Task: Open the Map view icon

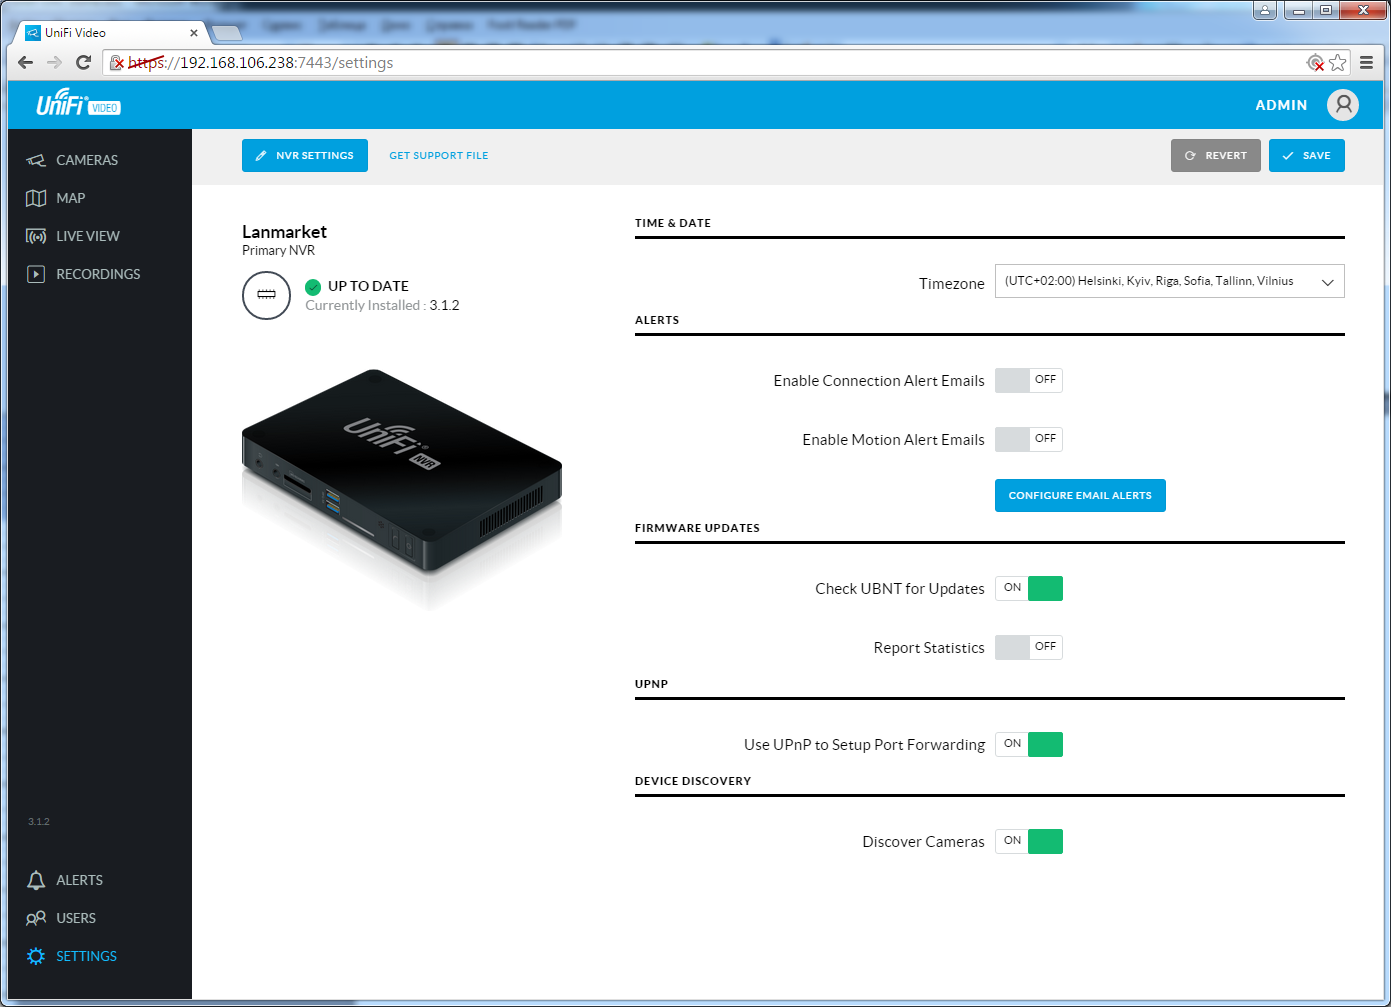Action: [36, 198]
